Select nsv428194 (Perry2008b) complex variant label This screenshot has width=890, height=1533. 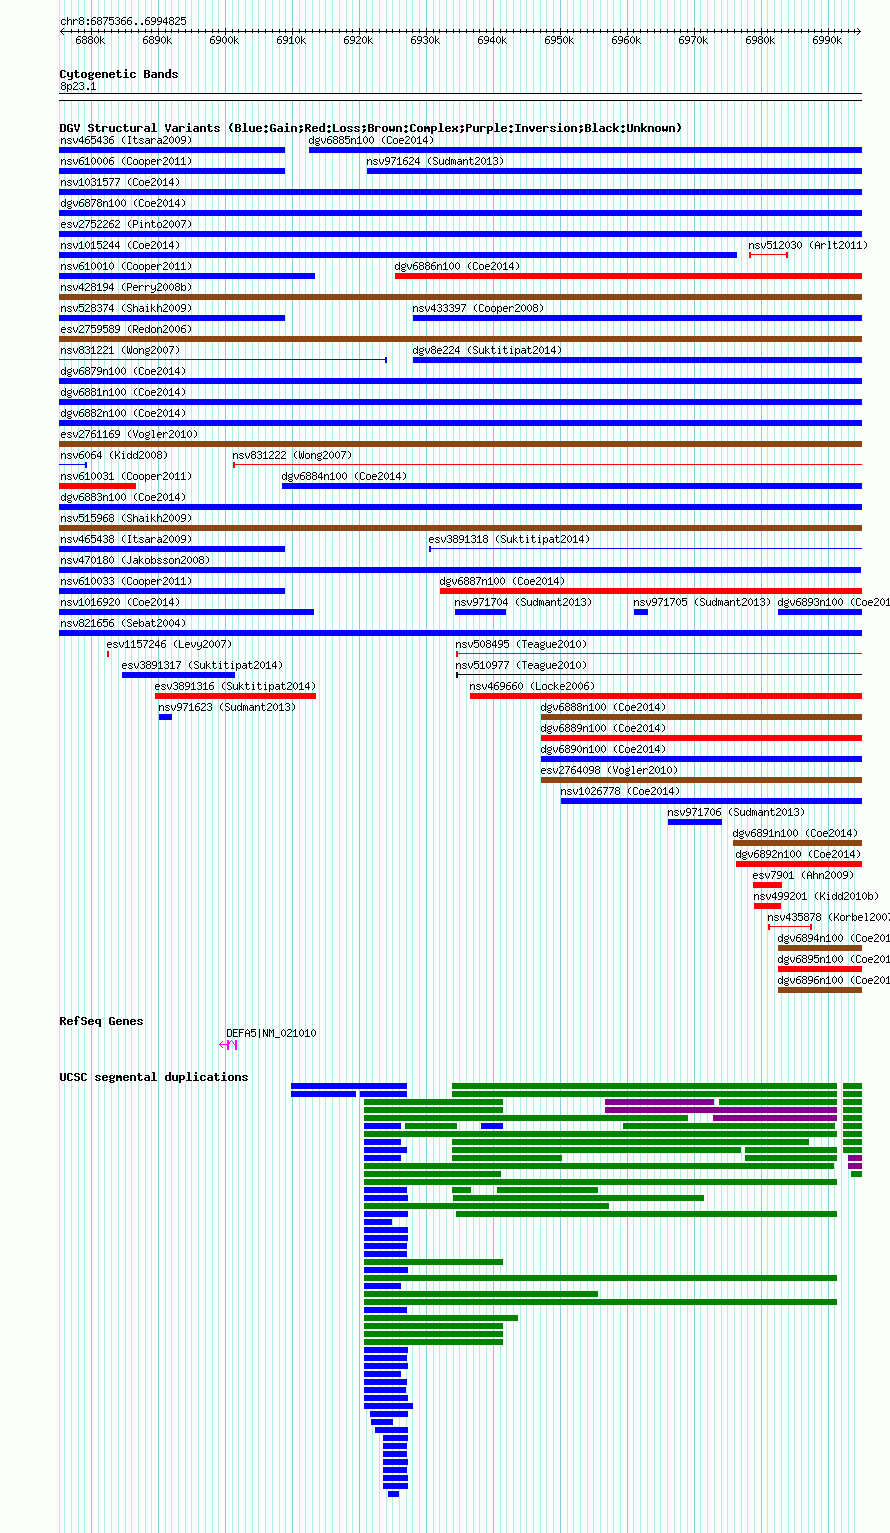(x=126, y=287)
